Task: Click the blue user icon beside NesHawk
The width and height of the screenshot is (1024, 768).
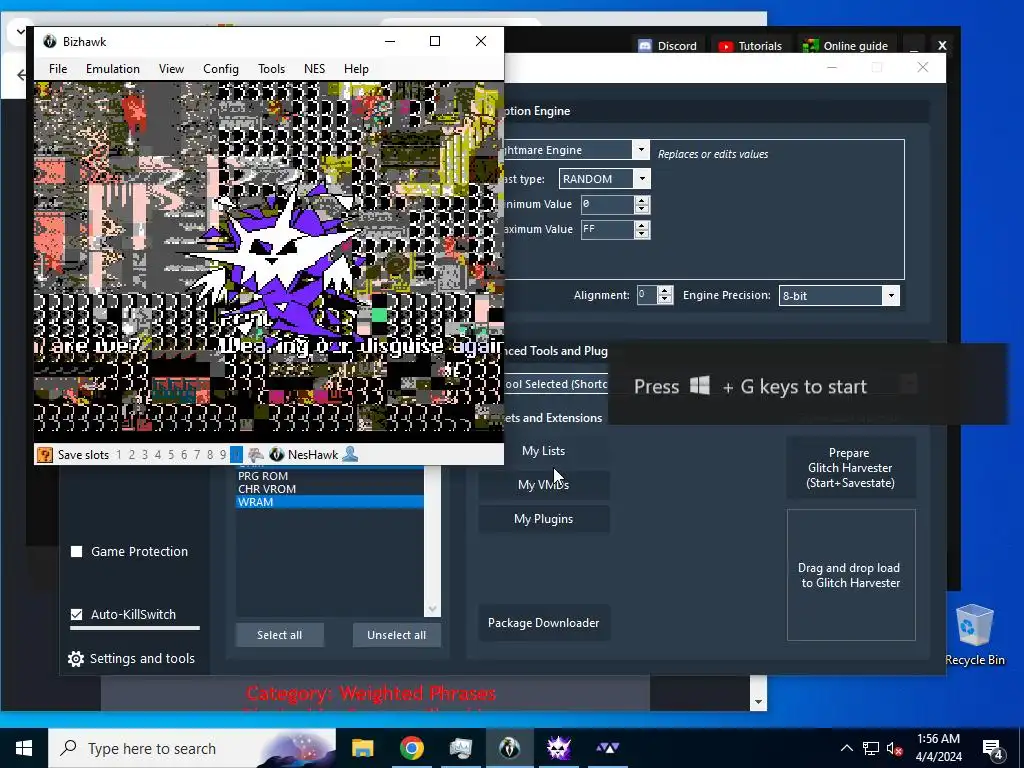Action: click(x=350, y=455)
